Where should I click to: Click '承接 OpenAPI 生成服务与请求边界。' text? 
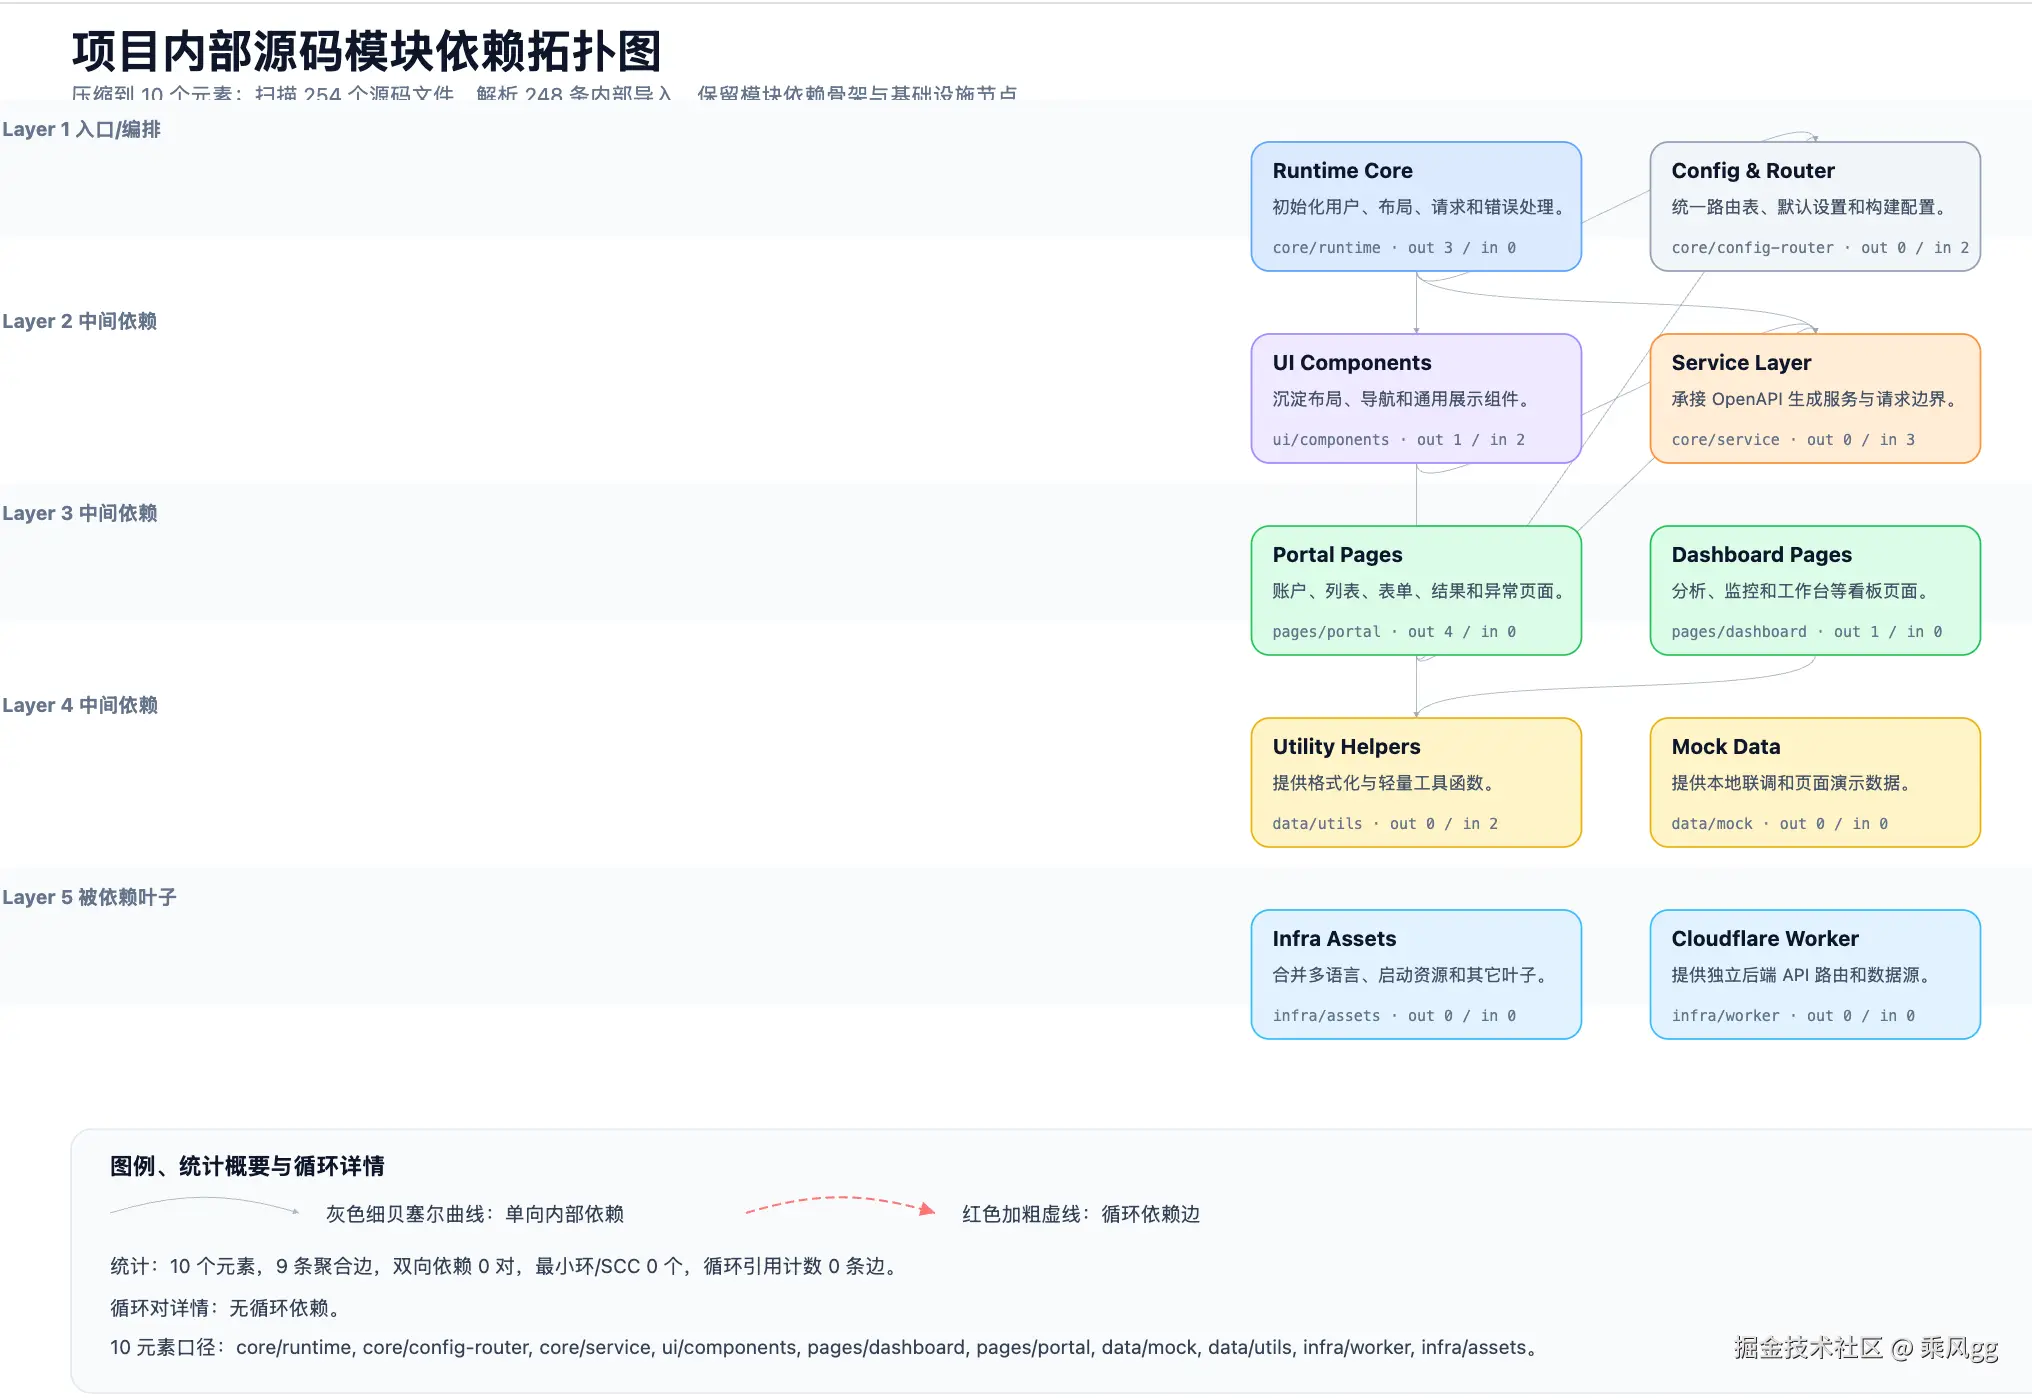tap(1817, 399)
